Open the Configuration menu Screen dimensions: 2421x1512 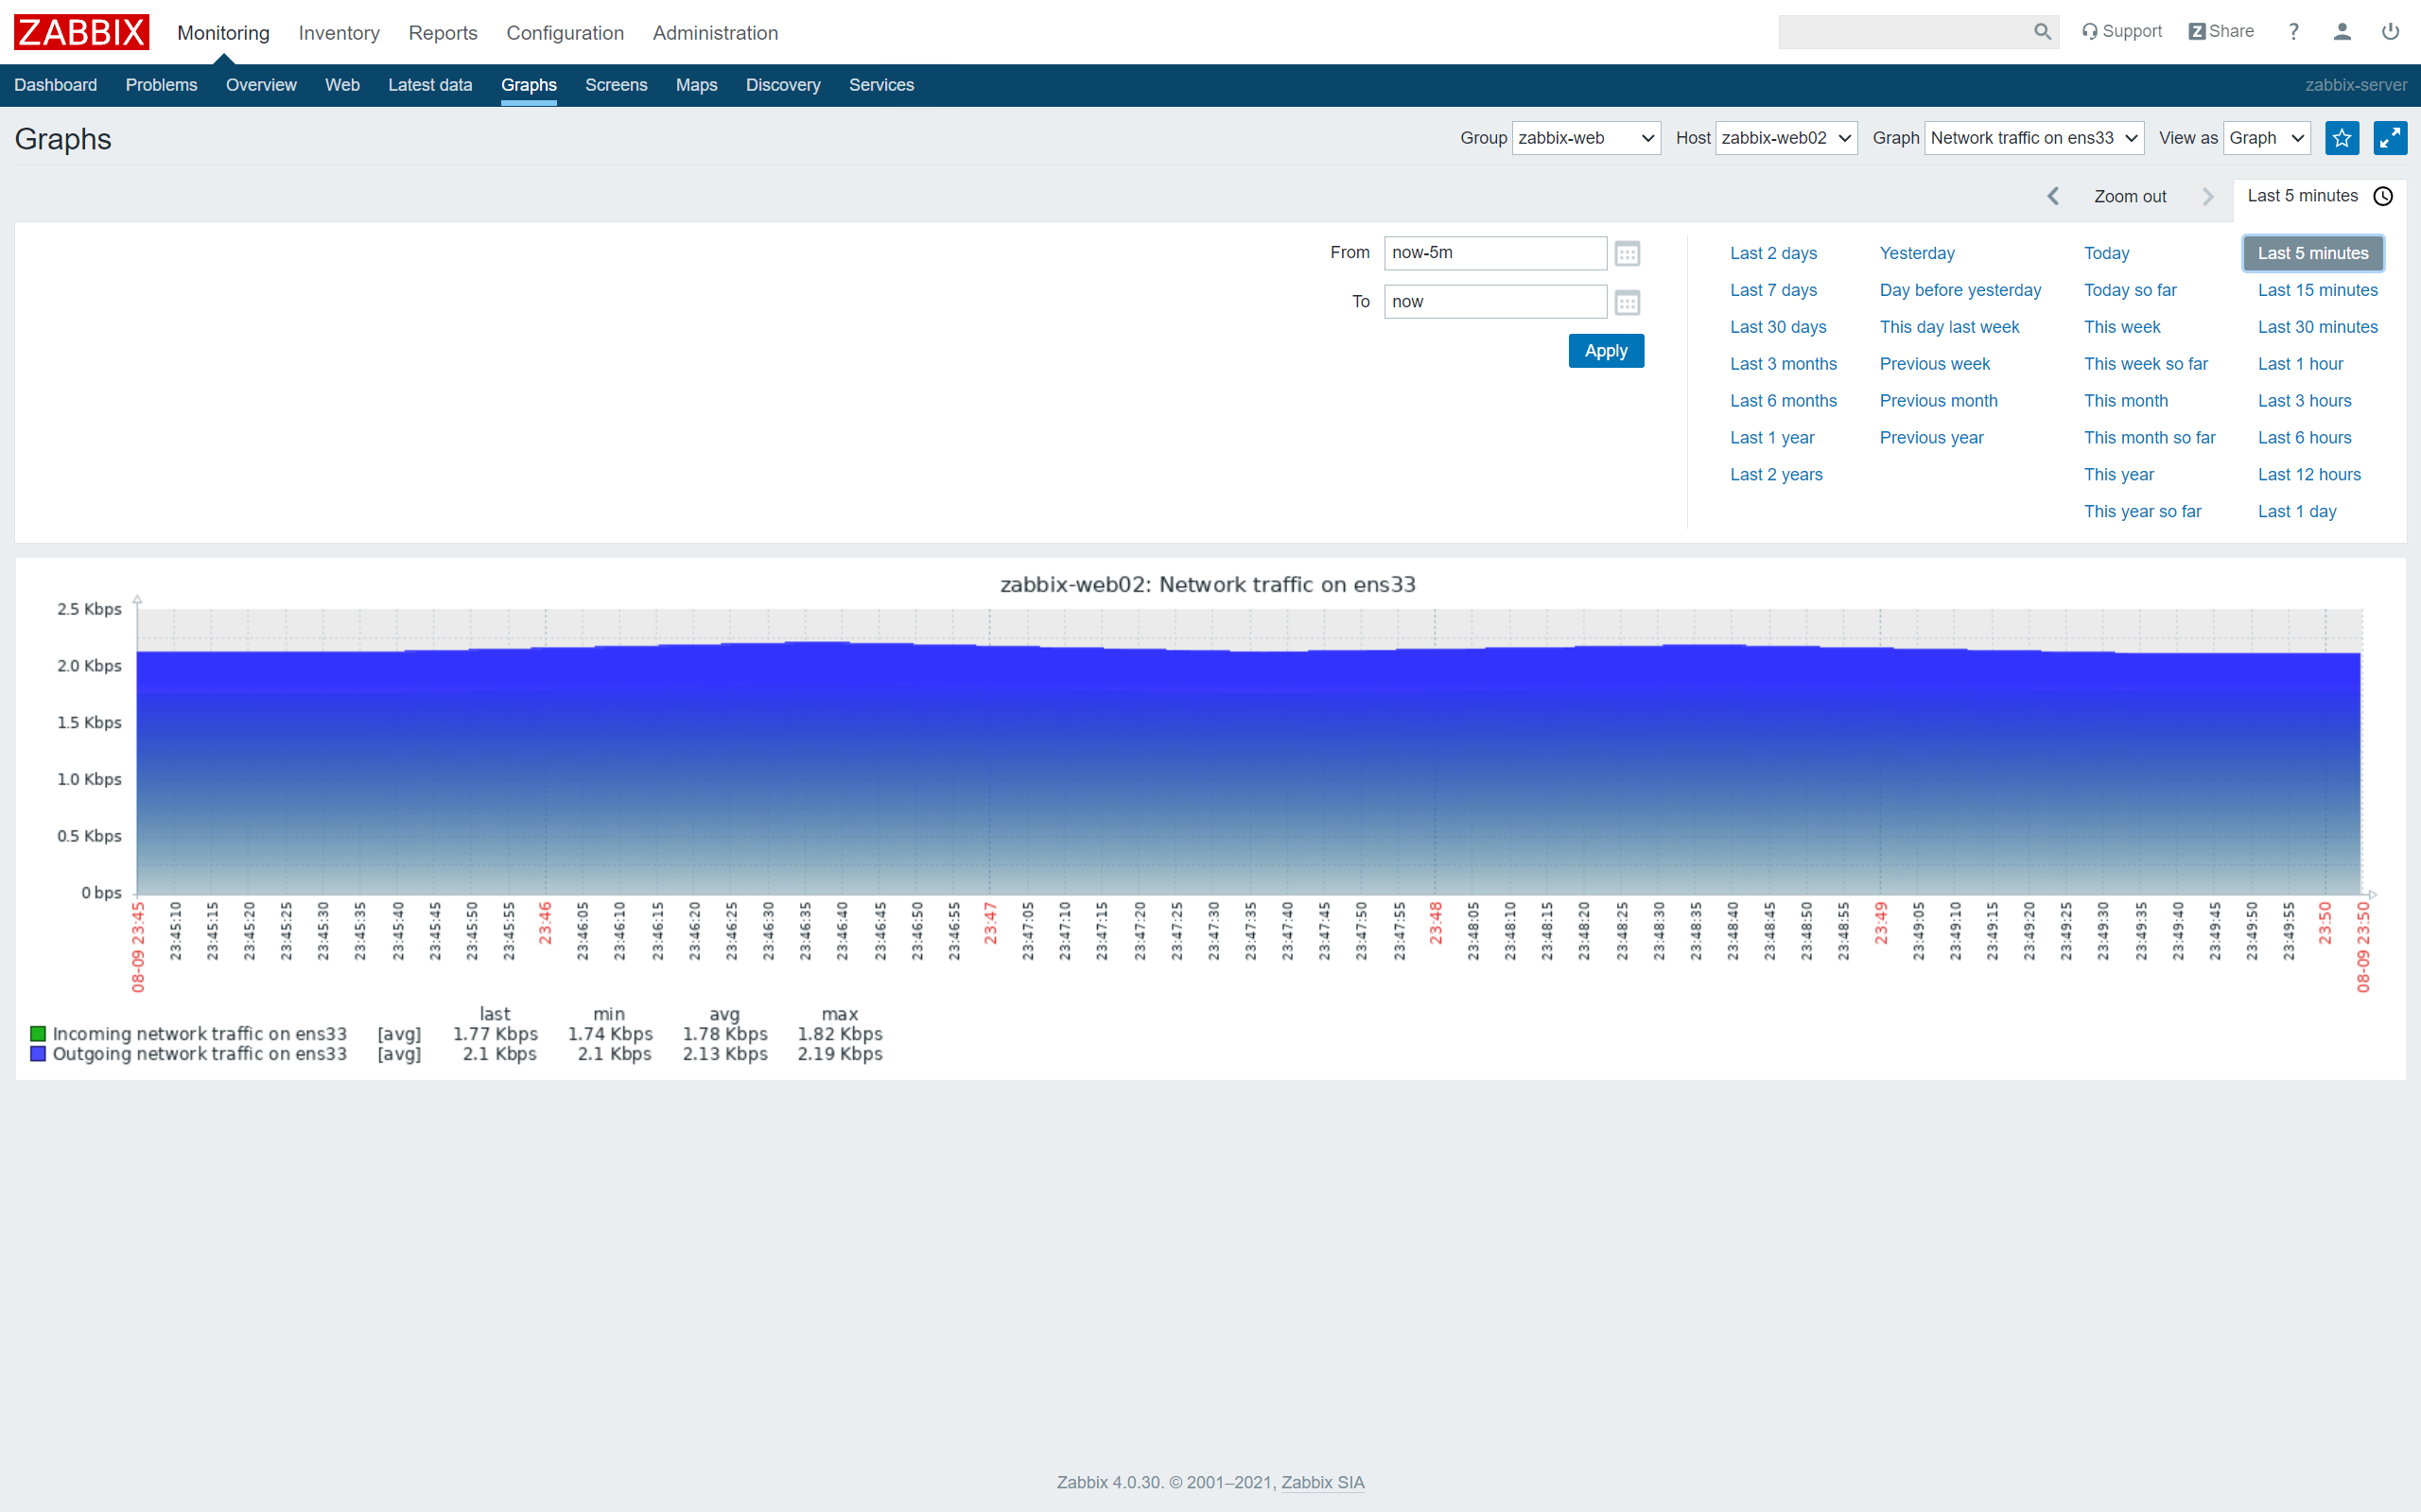tap(565, 33)
